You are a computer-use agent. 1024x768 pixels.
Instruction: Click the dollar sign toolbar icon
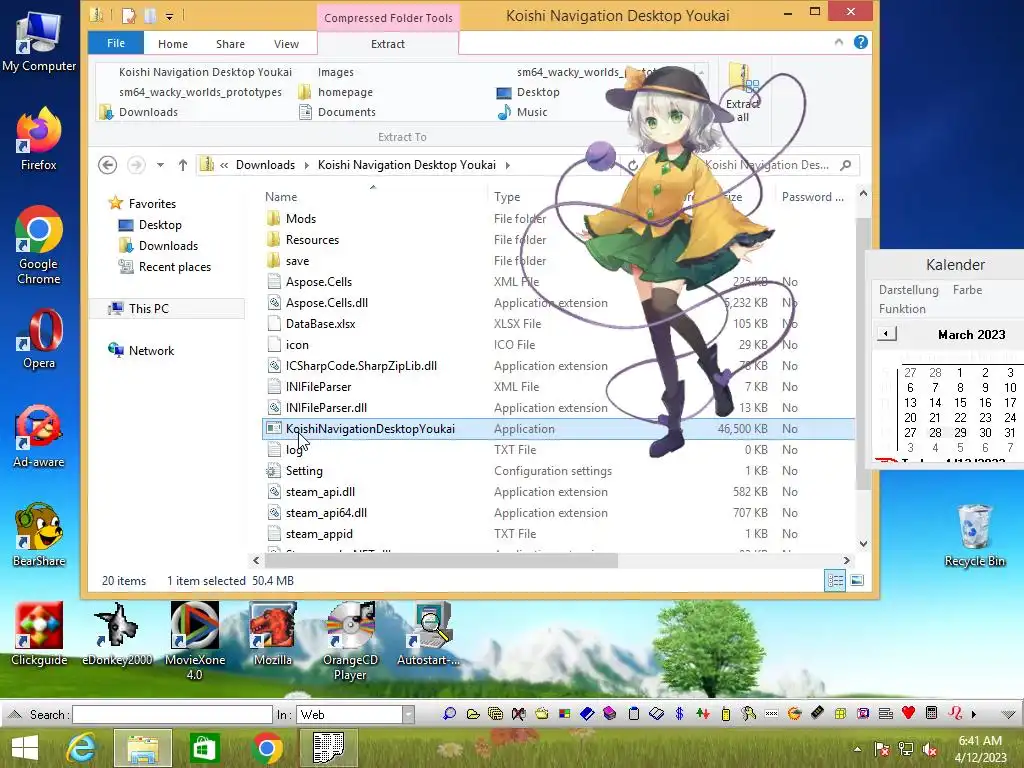coord(679,714)
